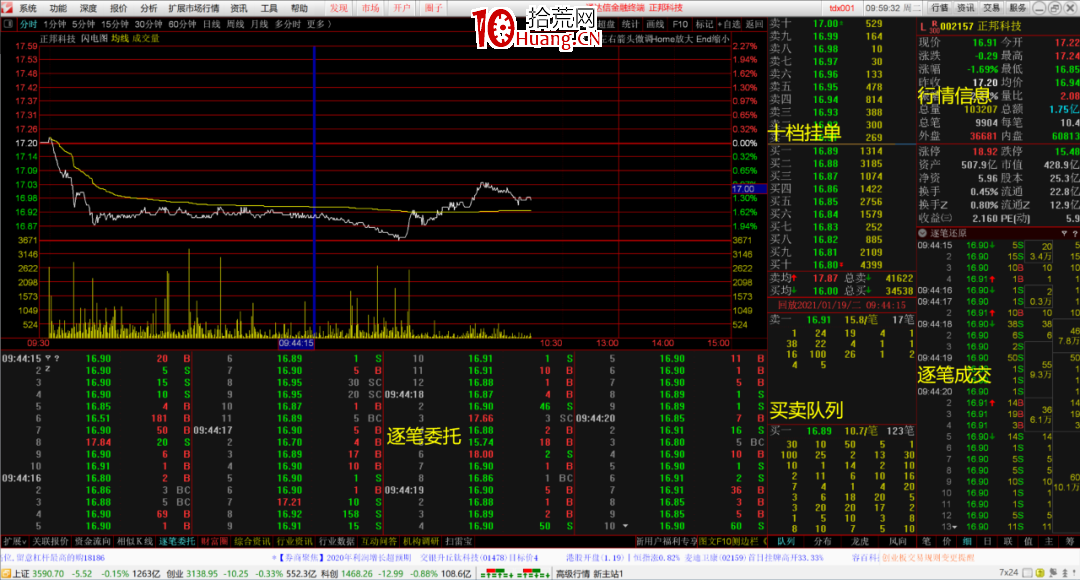1080x580 pixels.
Task: Open the 深度 menu
Action: (x=88, y=8)
